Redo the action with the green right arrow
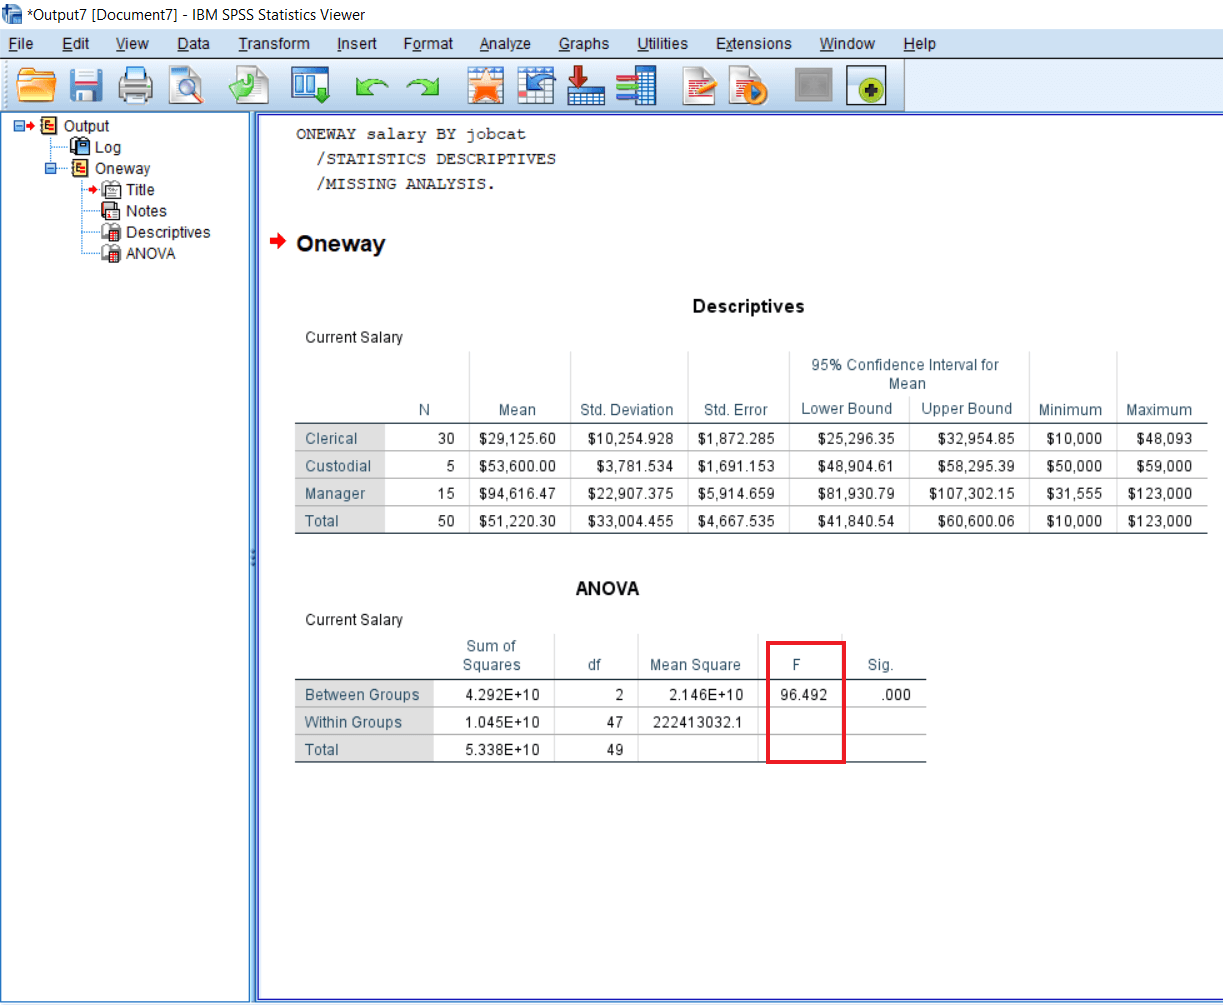The height and width of the screenshot is (1005, 1223). (x=422, y=88)
